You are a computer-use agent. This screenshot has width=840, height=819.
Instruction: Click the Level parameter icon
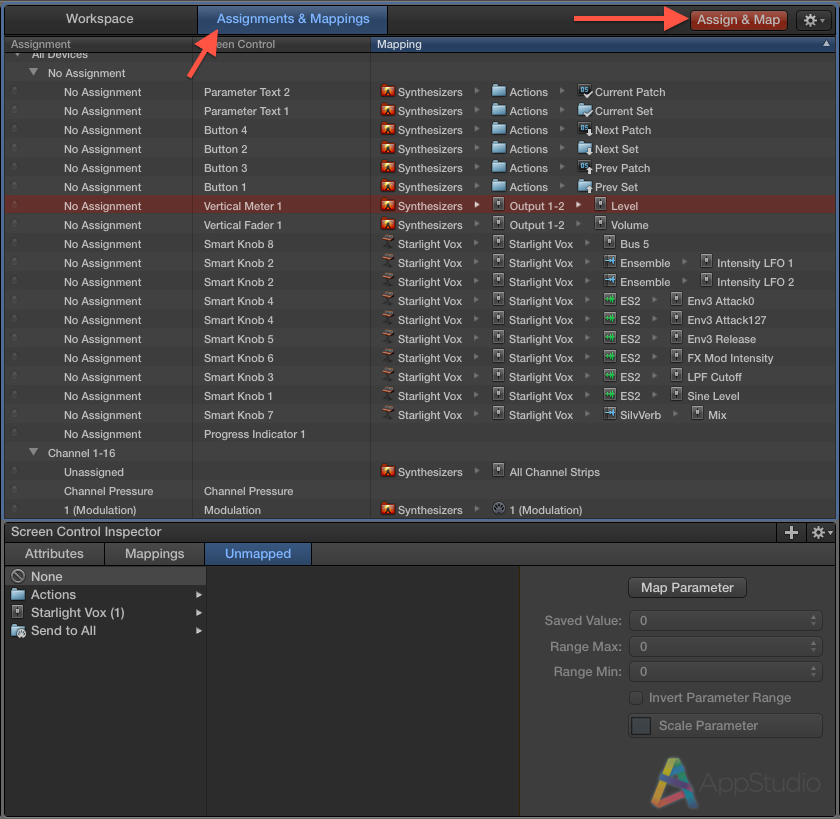point(601,205)
